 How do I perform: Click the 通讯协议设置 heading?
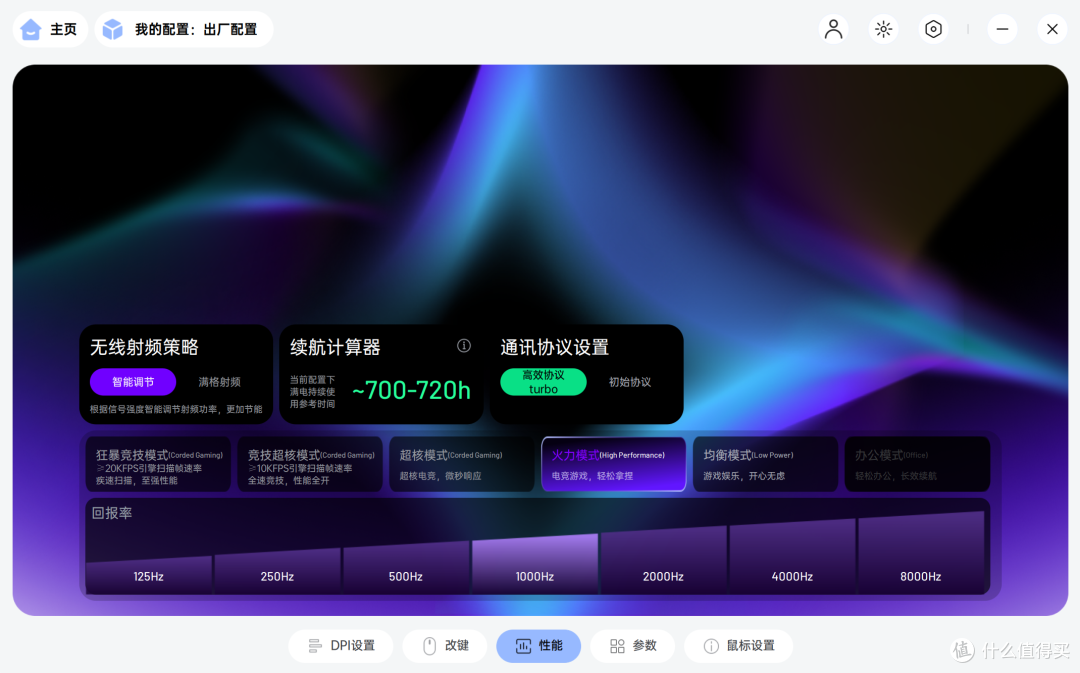tap(554, 347)
